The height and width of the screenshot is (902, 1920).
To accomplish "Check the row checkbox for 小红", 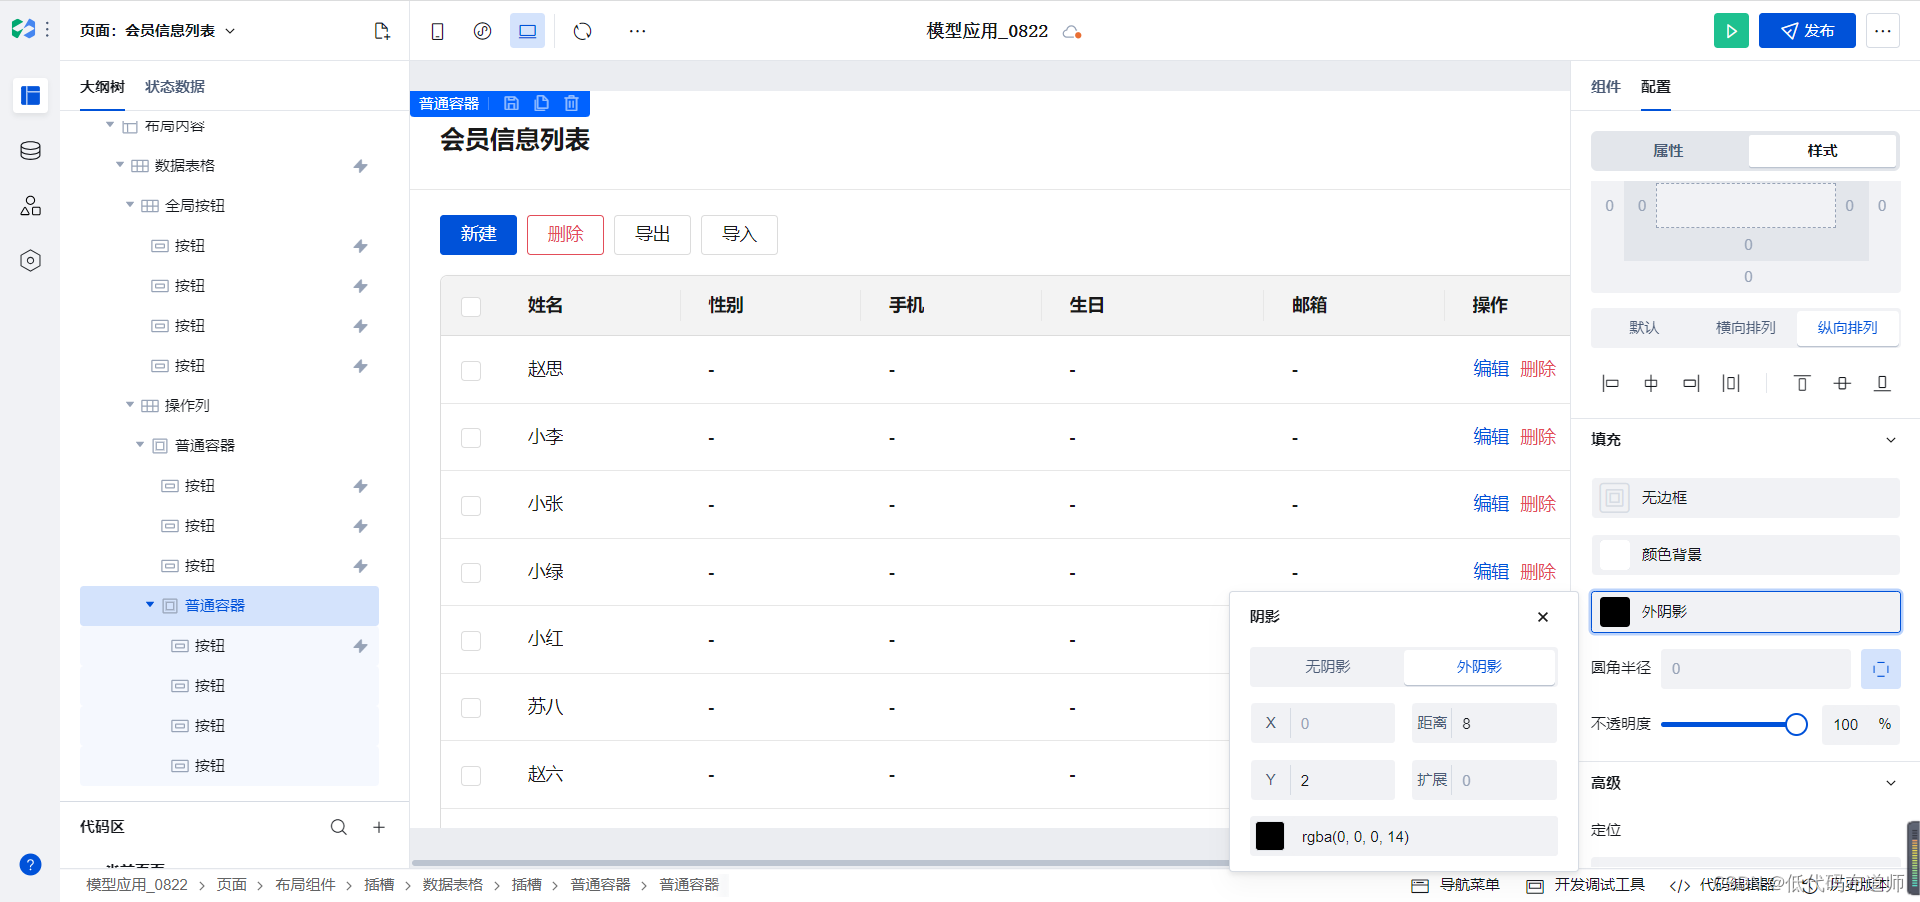I will click(x=471, y=640).
